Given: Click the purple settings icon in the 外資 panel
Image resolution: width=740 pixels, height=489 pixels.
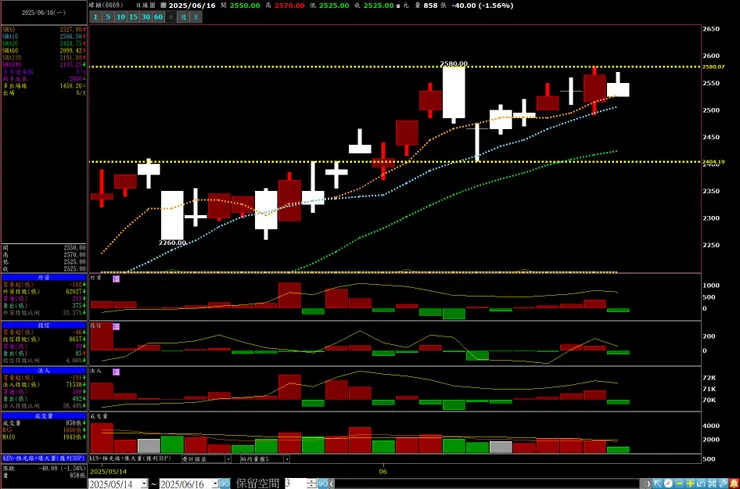Looking at the screenshot, I should point(116,279).
